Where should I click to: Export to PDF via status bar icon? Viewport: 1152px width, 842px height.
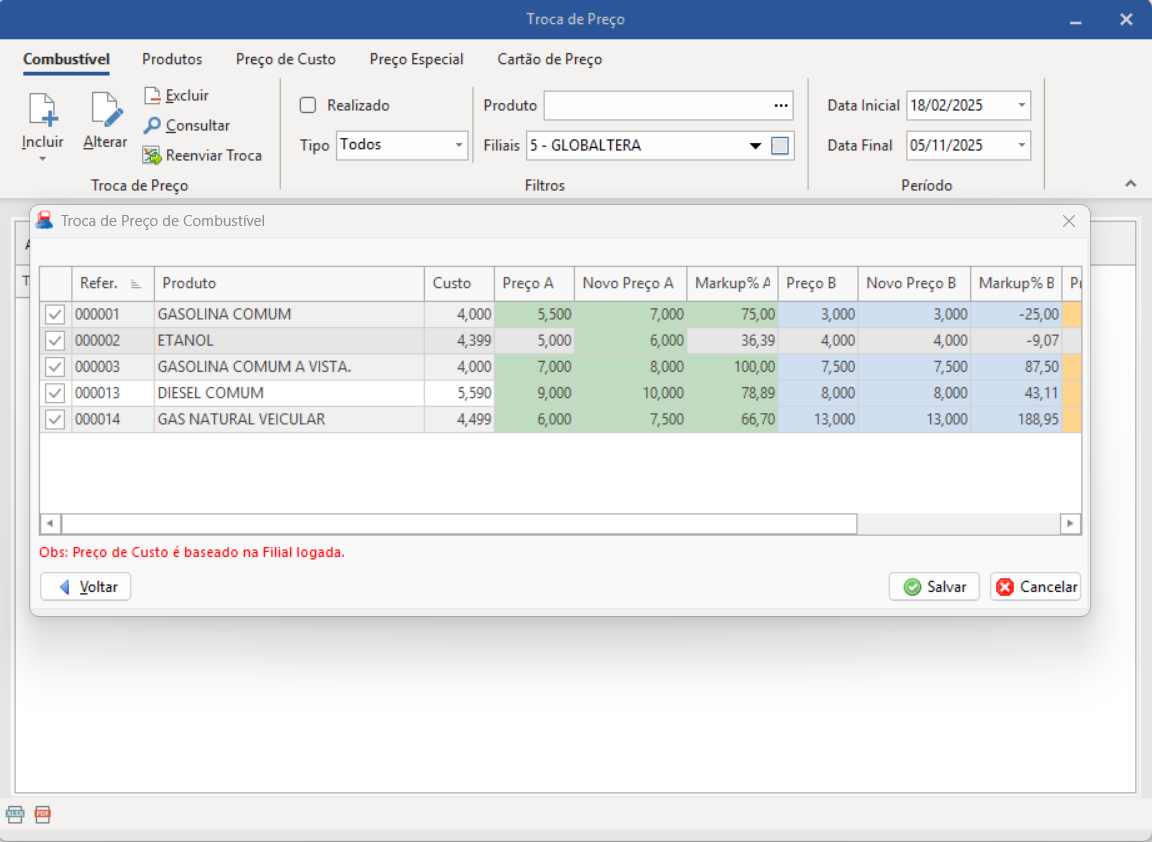42,814
